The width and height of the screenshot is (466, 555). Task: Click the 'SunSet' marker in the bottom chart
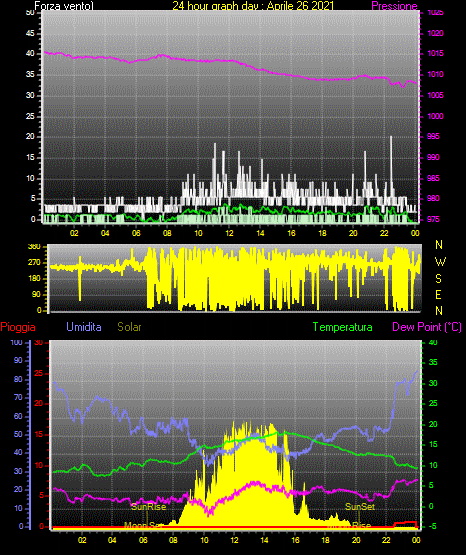(x=360, y=507)
